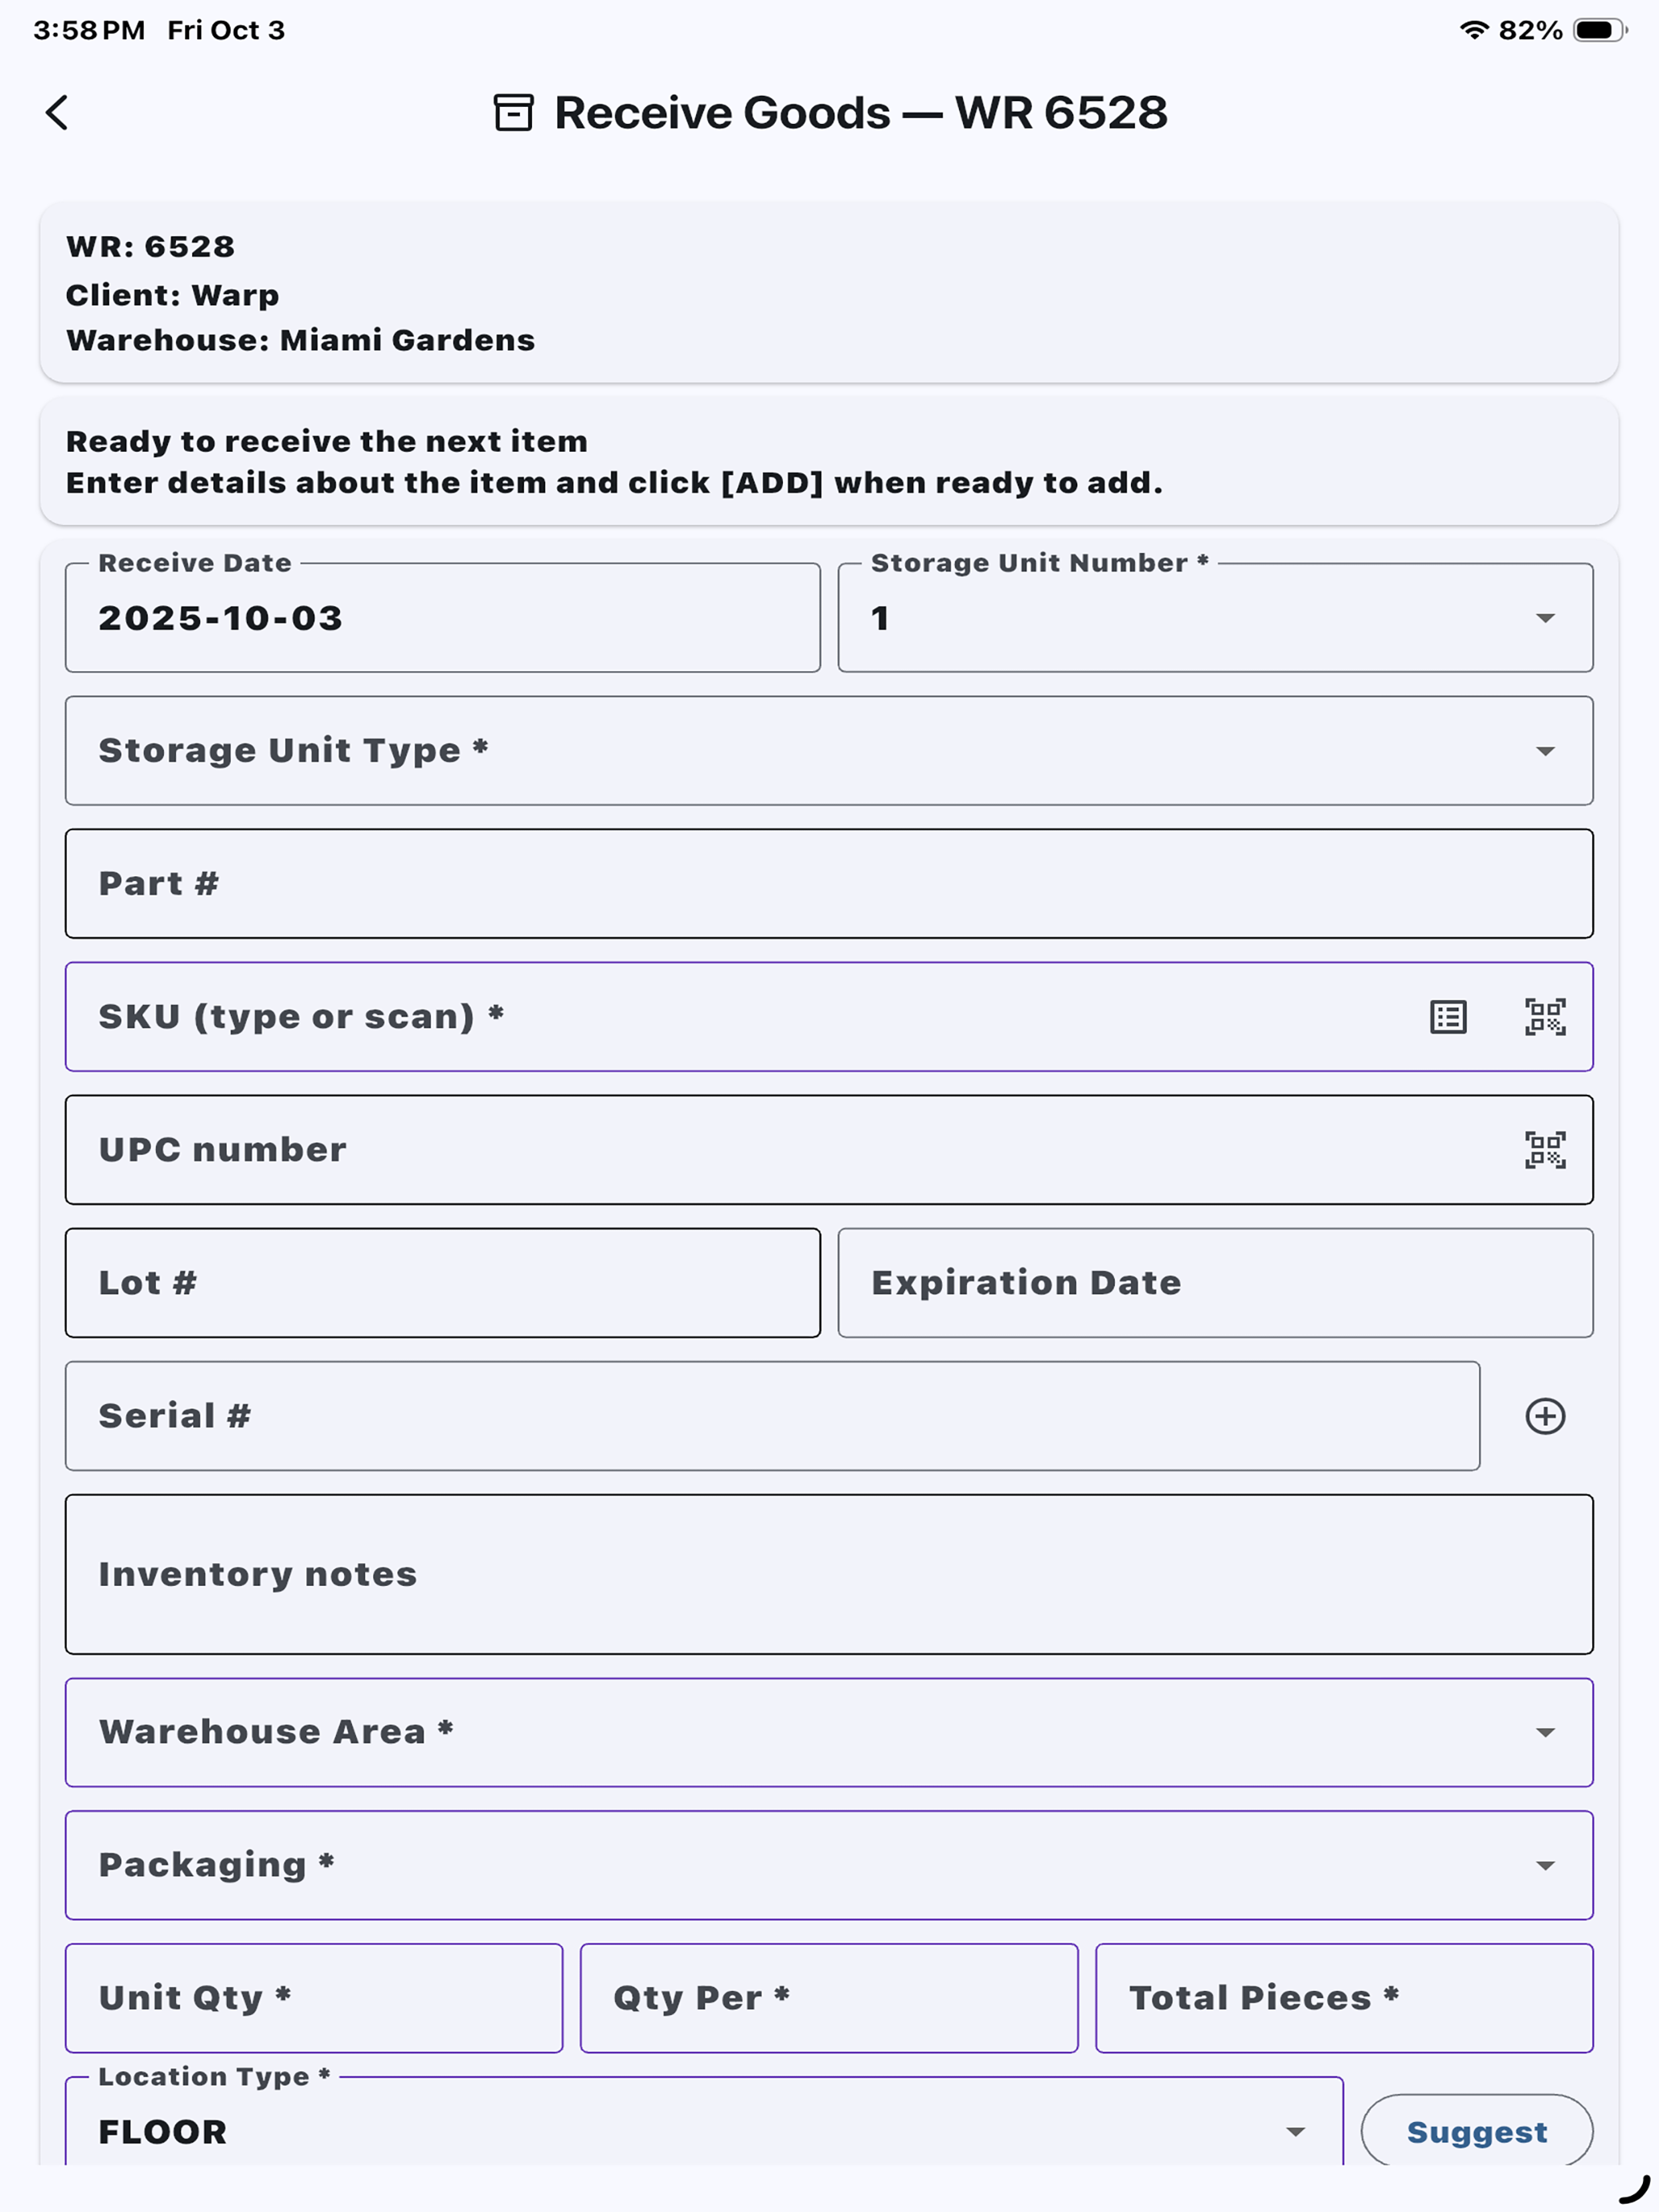Focus the Inventory notes text area

(x=829, y=1574)
